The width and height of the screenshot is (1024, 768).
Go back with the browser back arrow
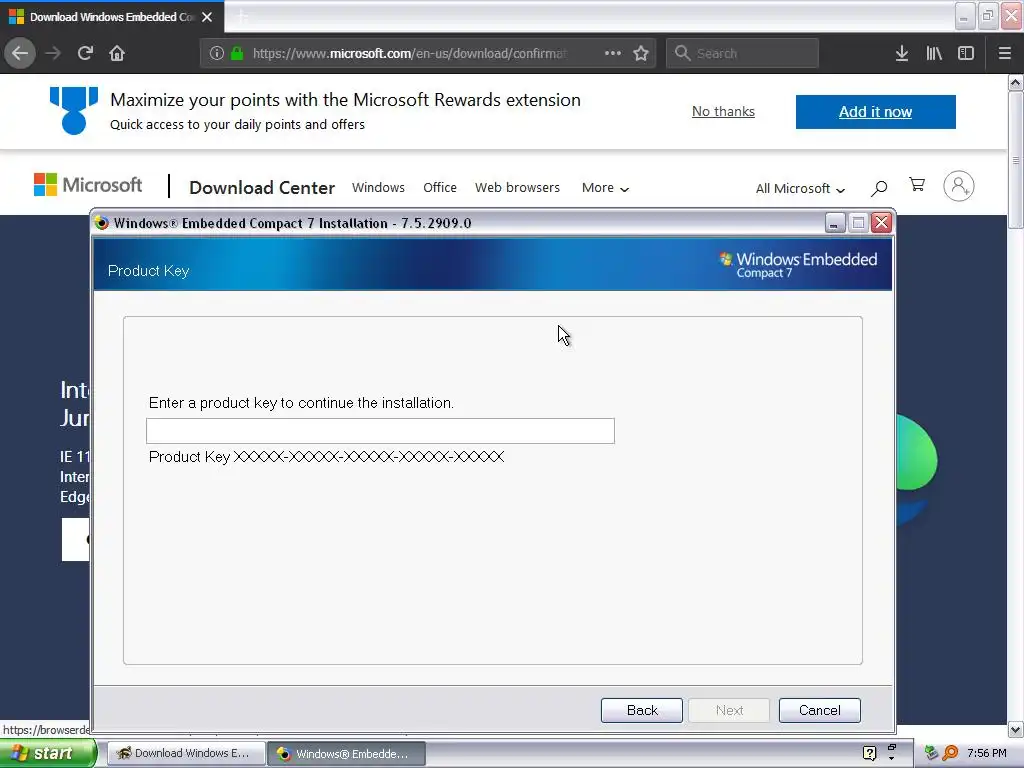[x=20, y=53]
